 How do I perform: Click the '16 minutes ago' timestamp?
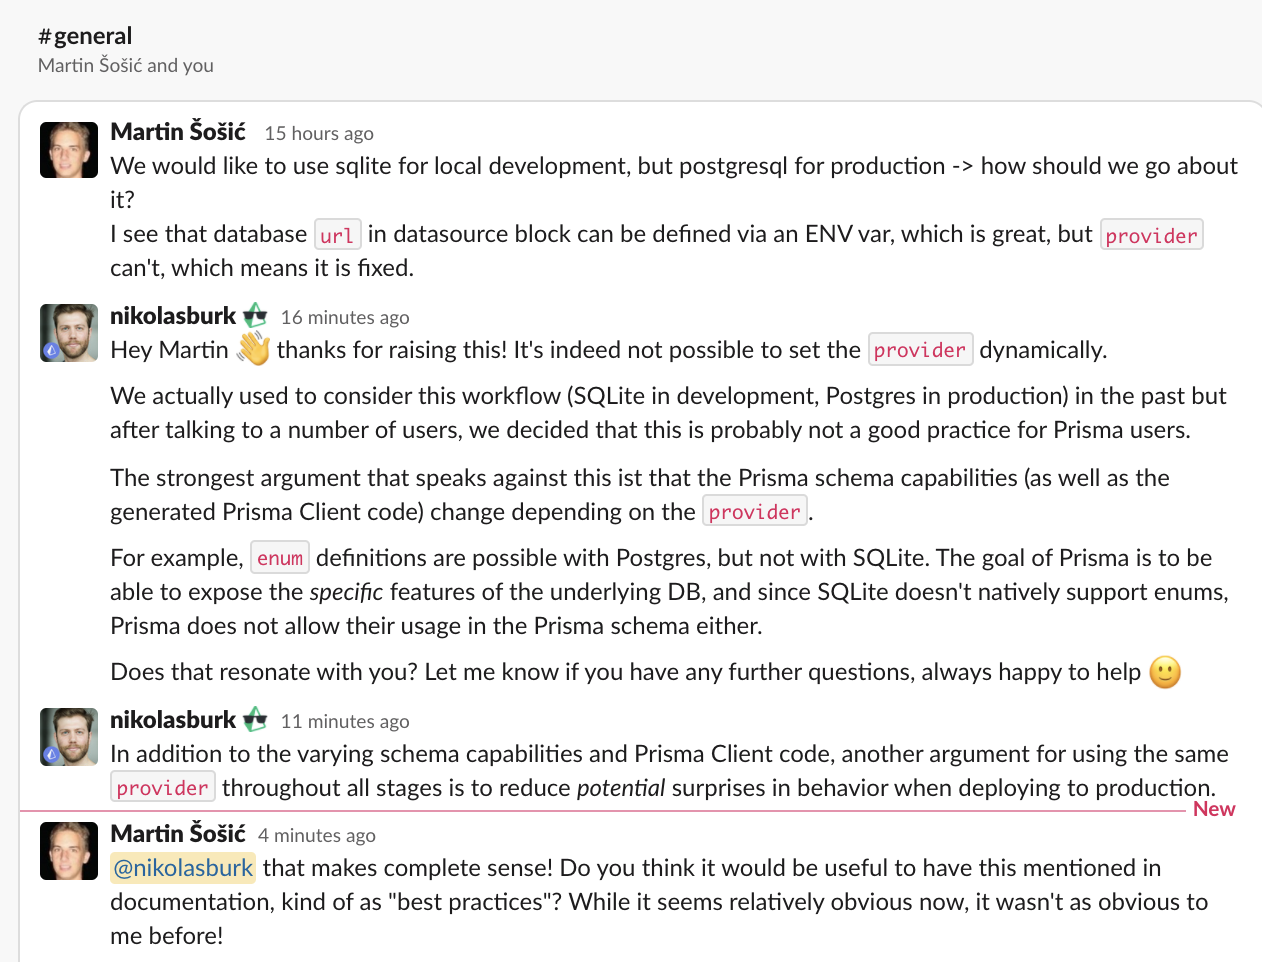(344, 317)
